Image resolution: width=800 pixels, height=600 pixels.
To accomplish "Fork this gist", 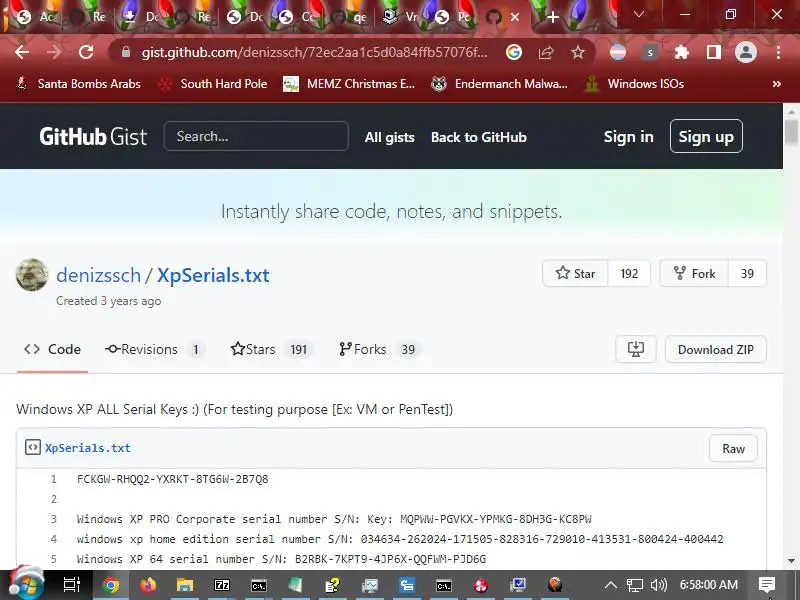I will tap(694, 273).
